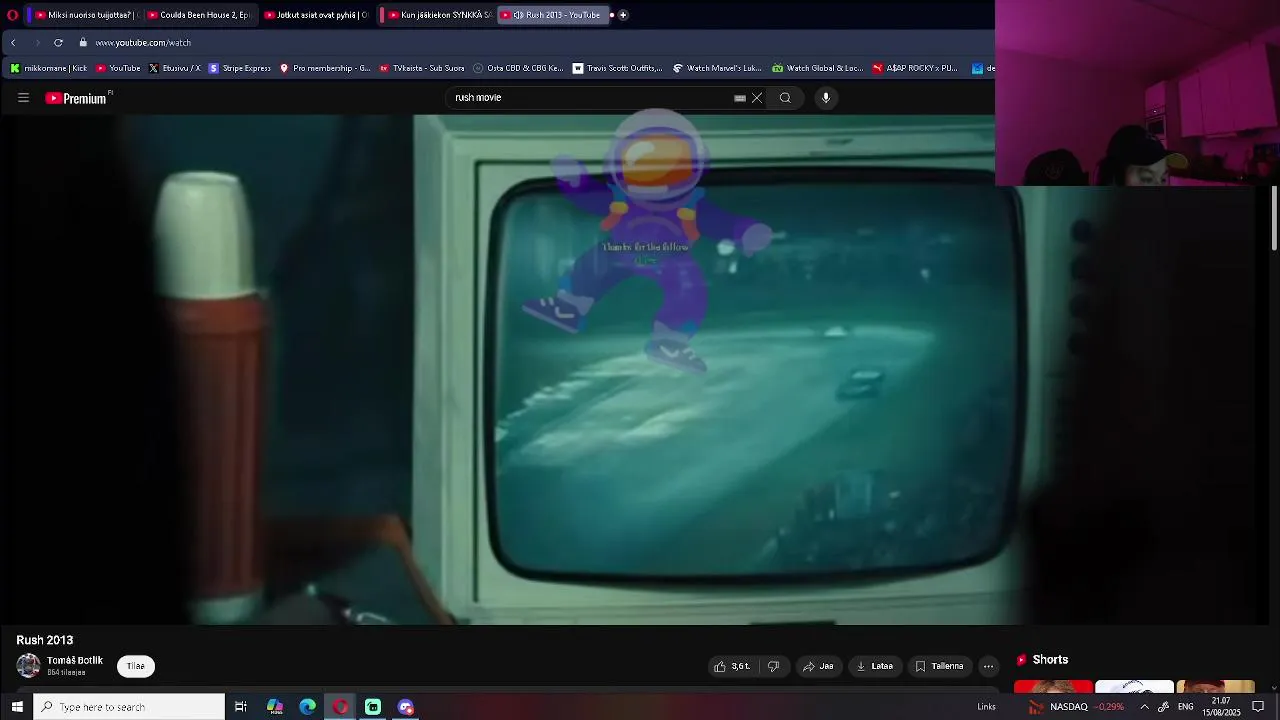Select the 'Rush 2013 - YouTube' tab

[552, 15]
